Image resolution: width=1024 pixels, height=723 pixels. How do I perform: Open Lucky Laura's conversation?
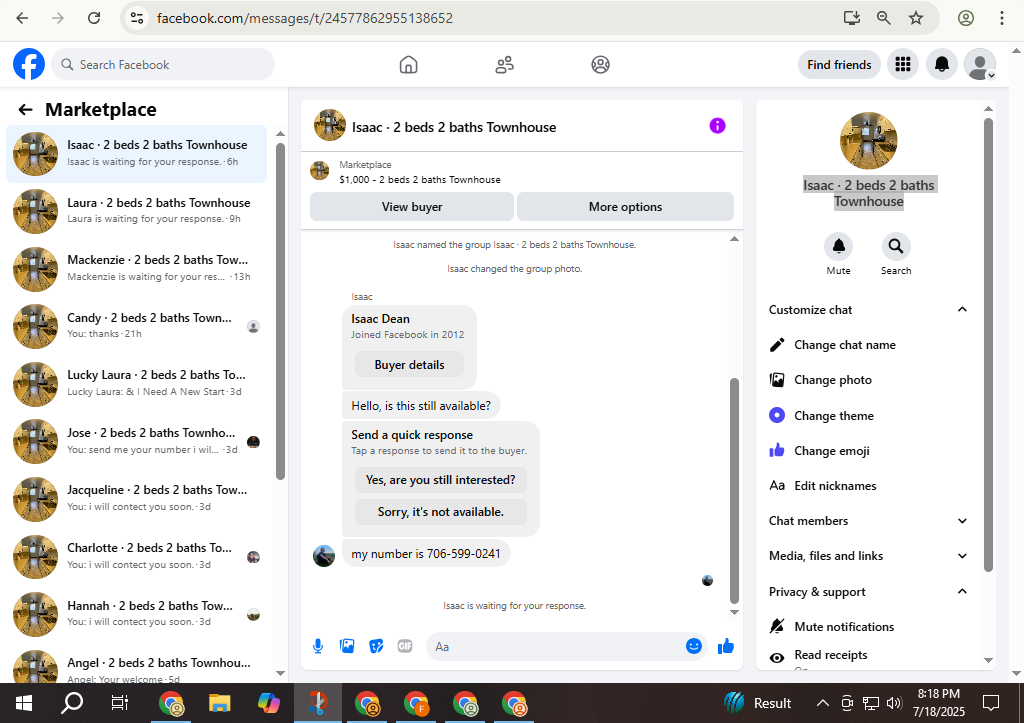coord(136,383)
